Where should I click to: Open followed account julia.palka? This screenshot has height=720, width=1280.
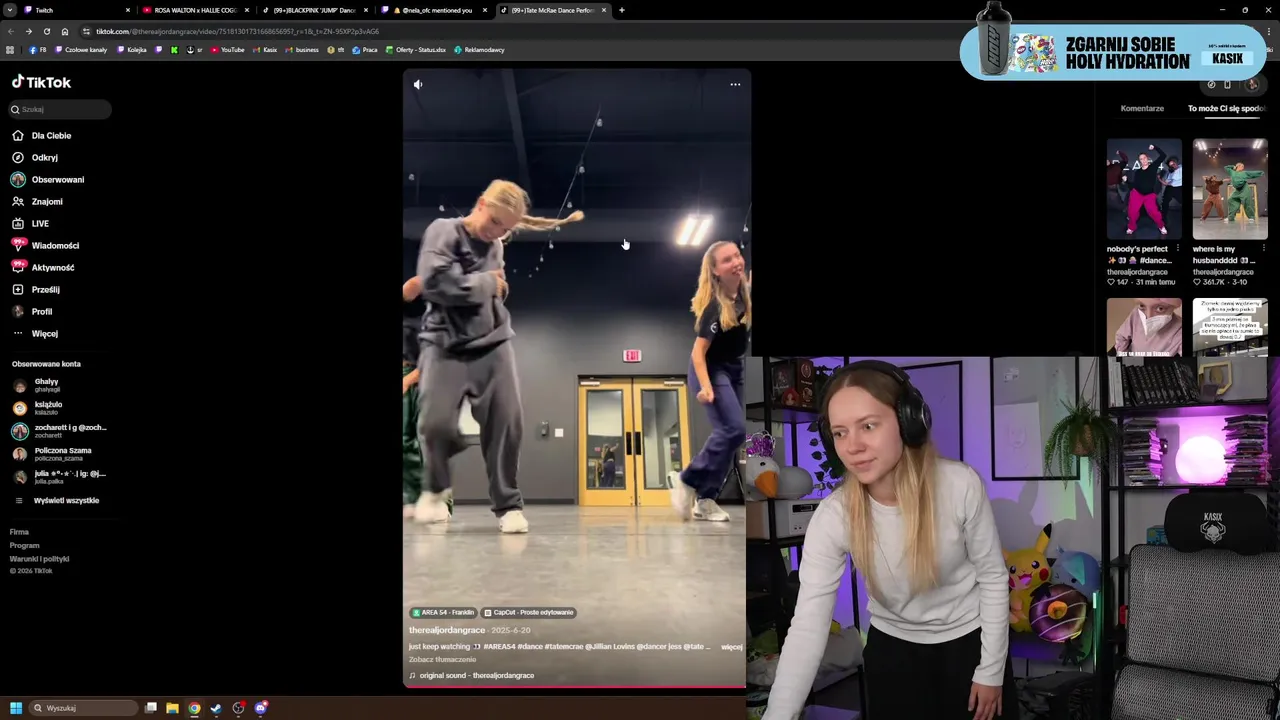point(58,477)
